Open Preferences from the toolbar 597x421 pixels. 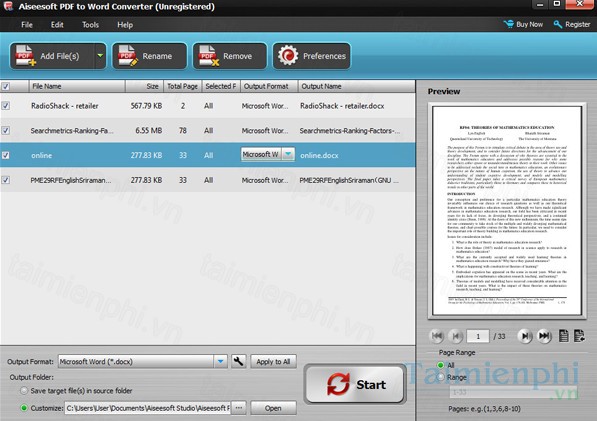coord(311,56)
